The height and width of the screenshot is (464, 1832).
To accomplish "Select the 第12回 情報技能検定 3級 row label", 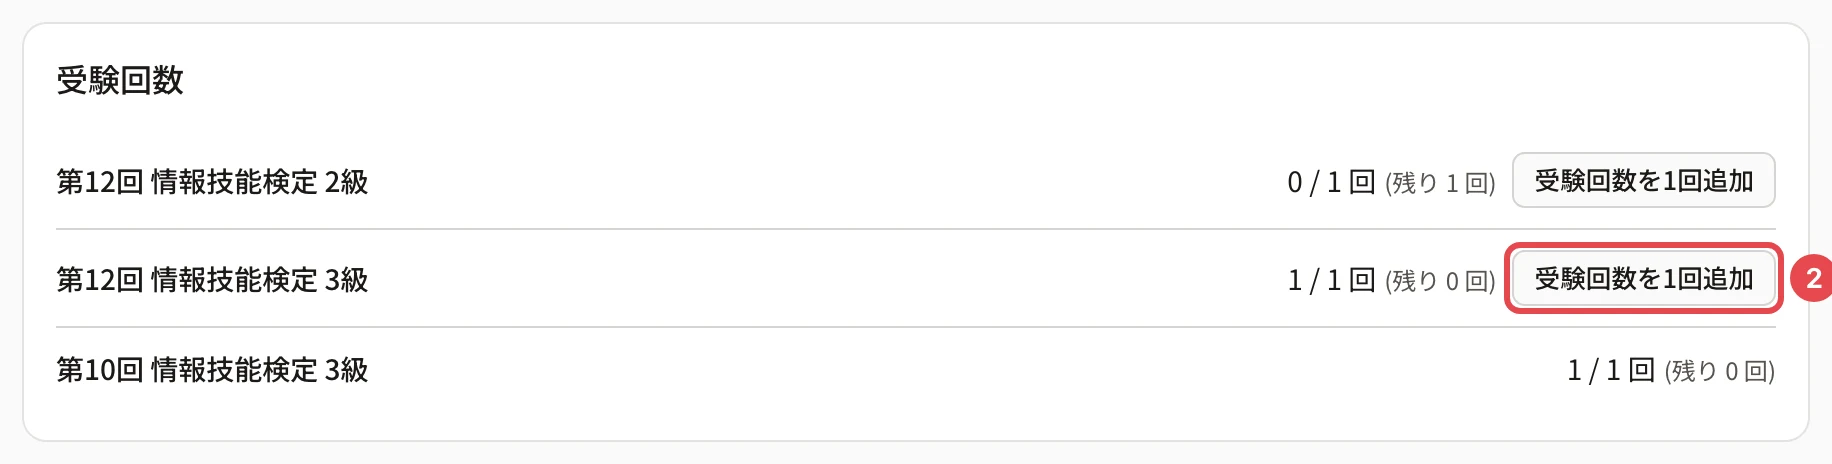I will point(212,280).
